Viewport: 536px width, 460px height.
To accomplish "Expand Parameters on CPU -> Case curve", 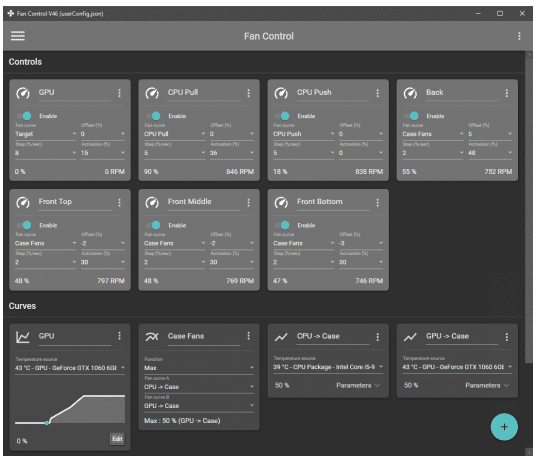I will point(358,385).
